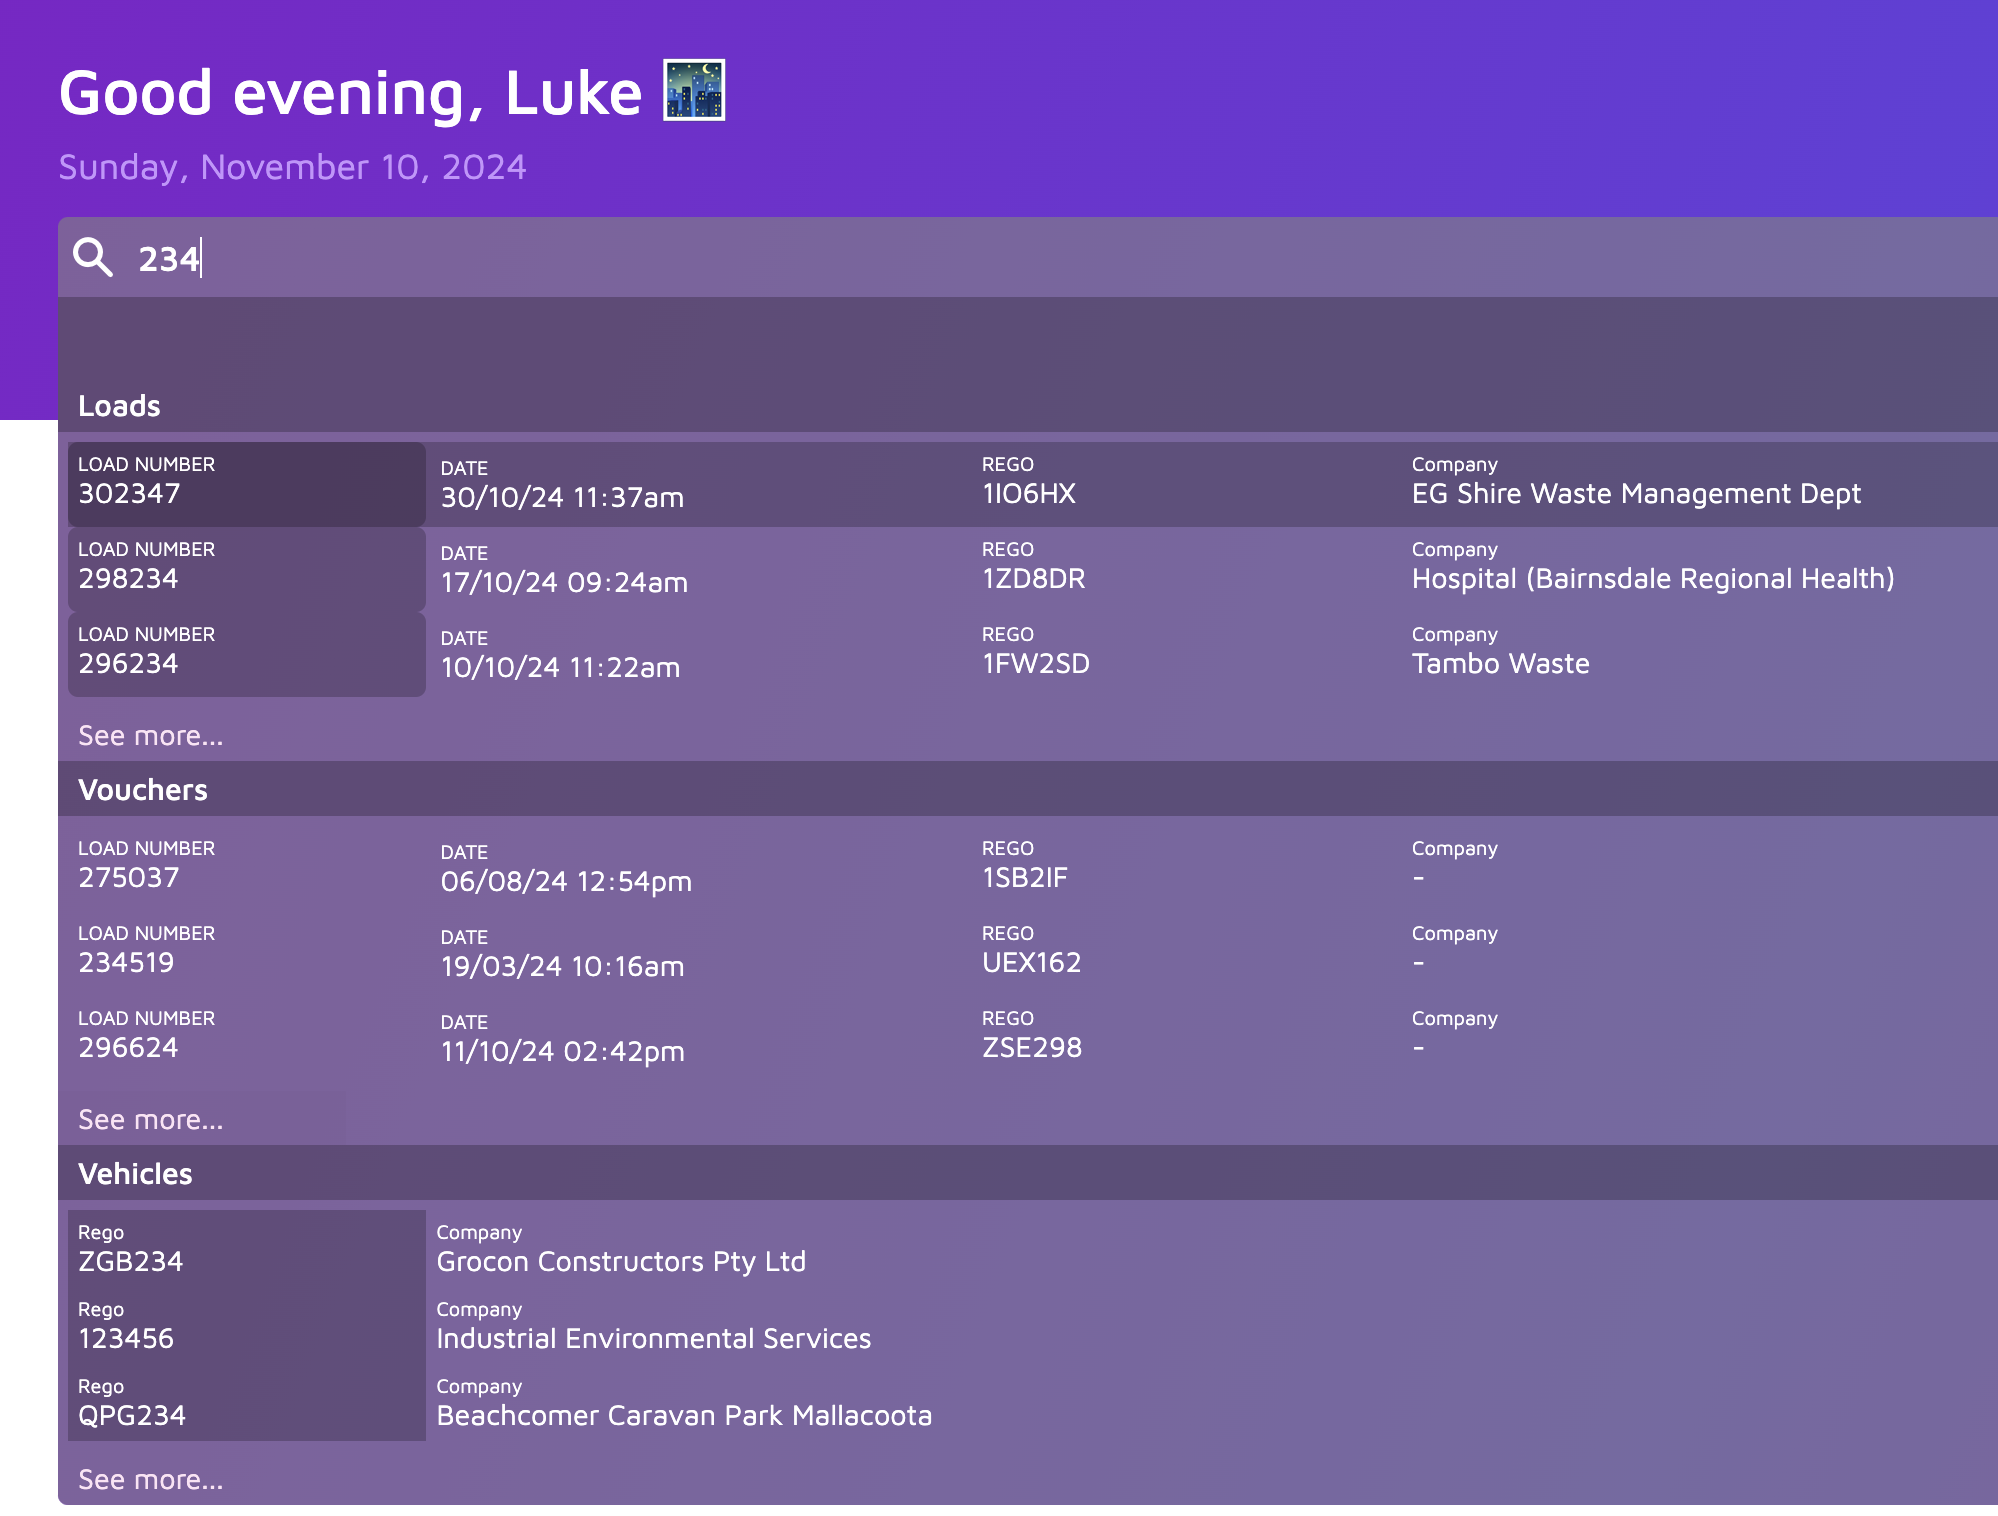
Task: Click EG Shire Waste Management Dept company
Action: tap(1636, 494)
